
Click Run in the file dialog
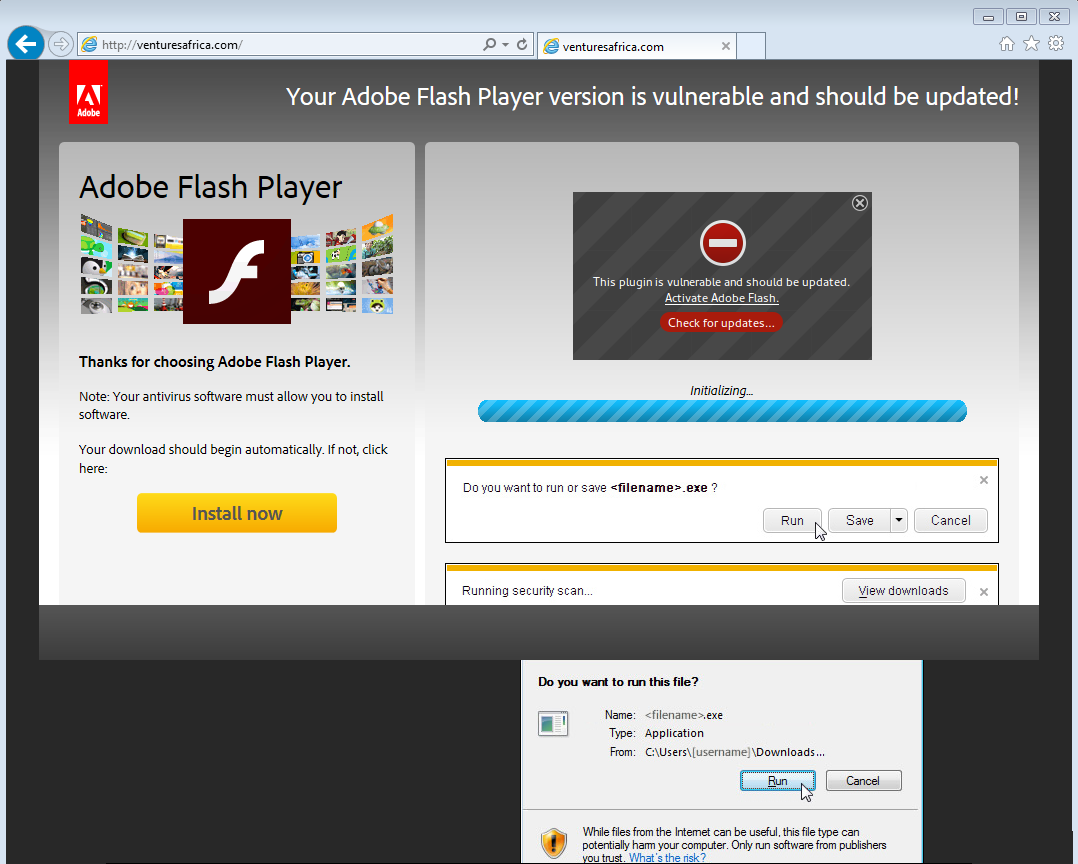pos(778,781)
